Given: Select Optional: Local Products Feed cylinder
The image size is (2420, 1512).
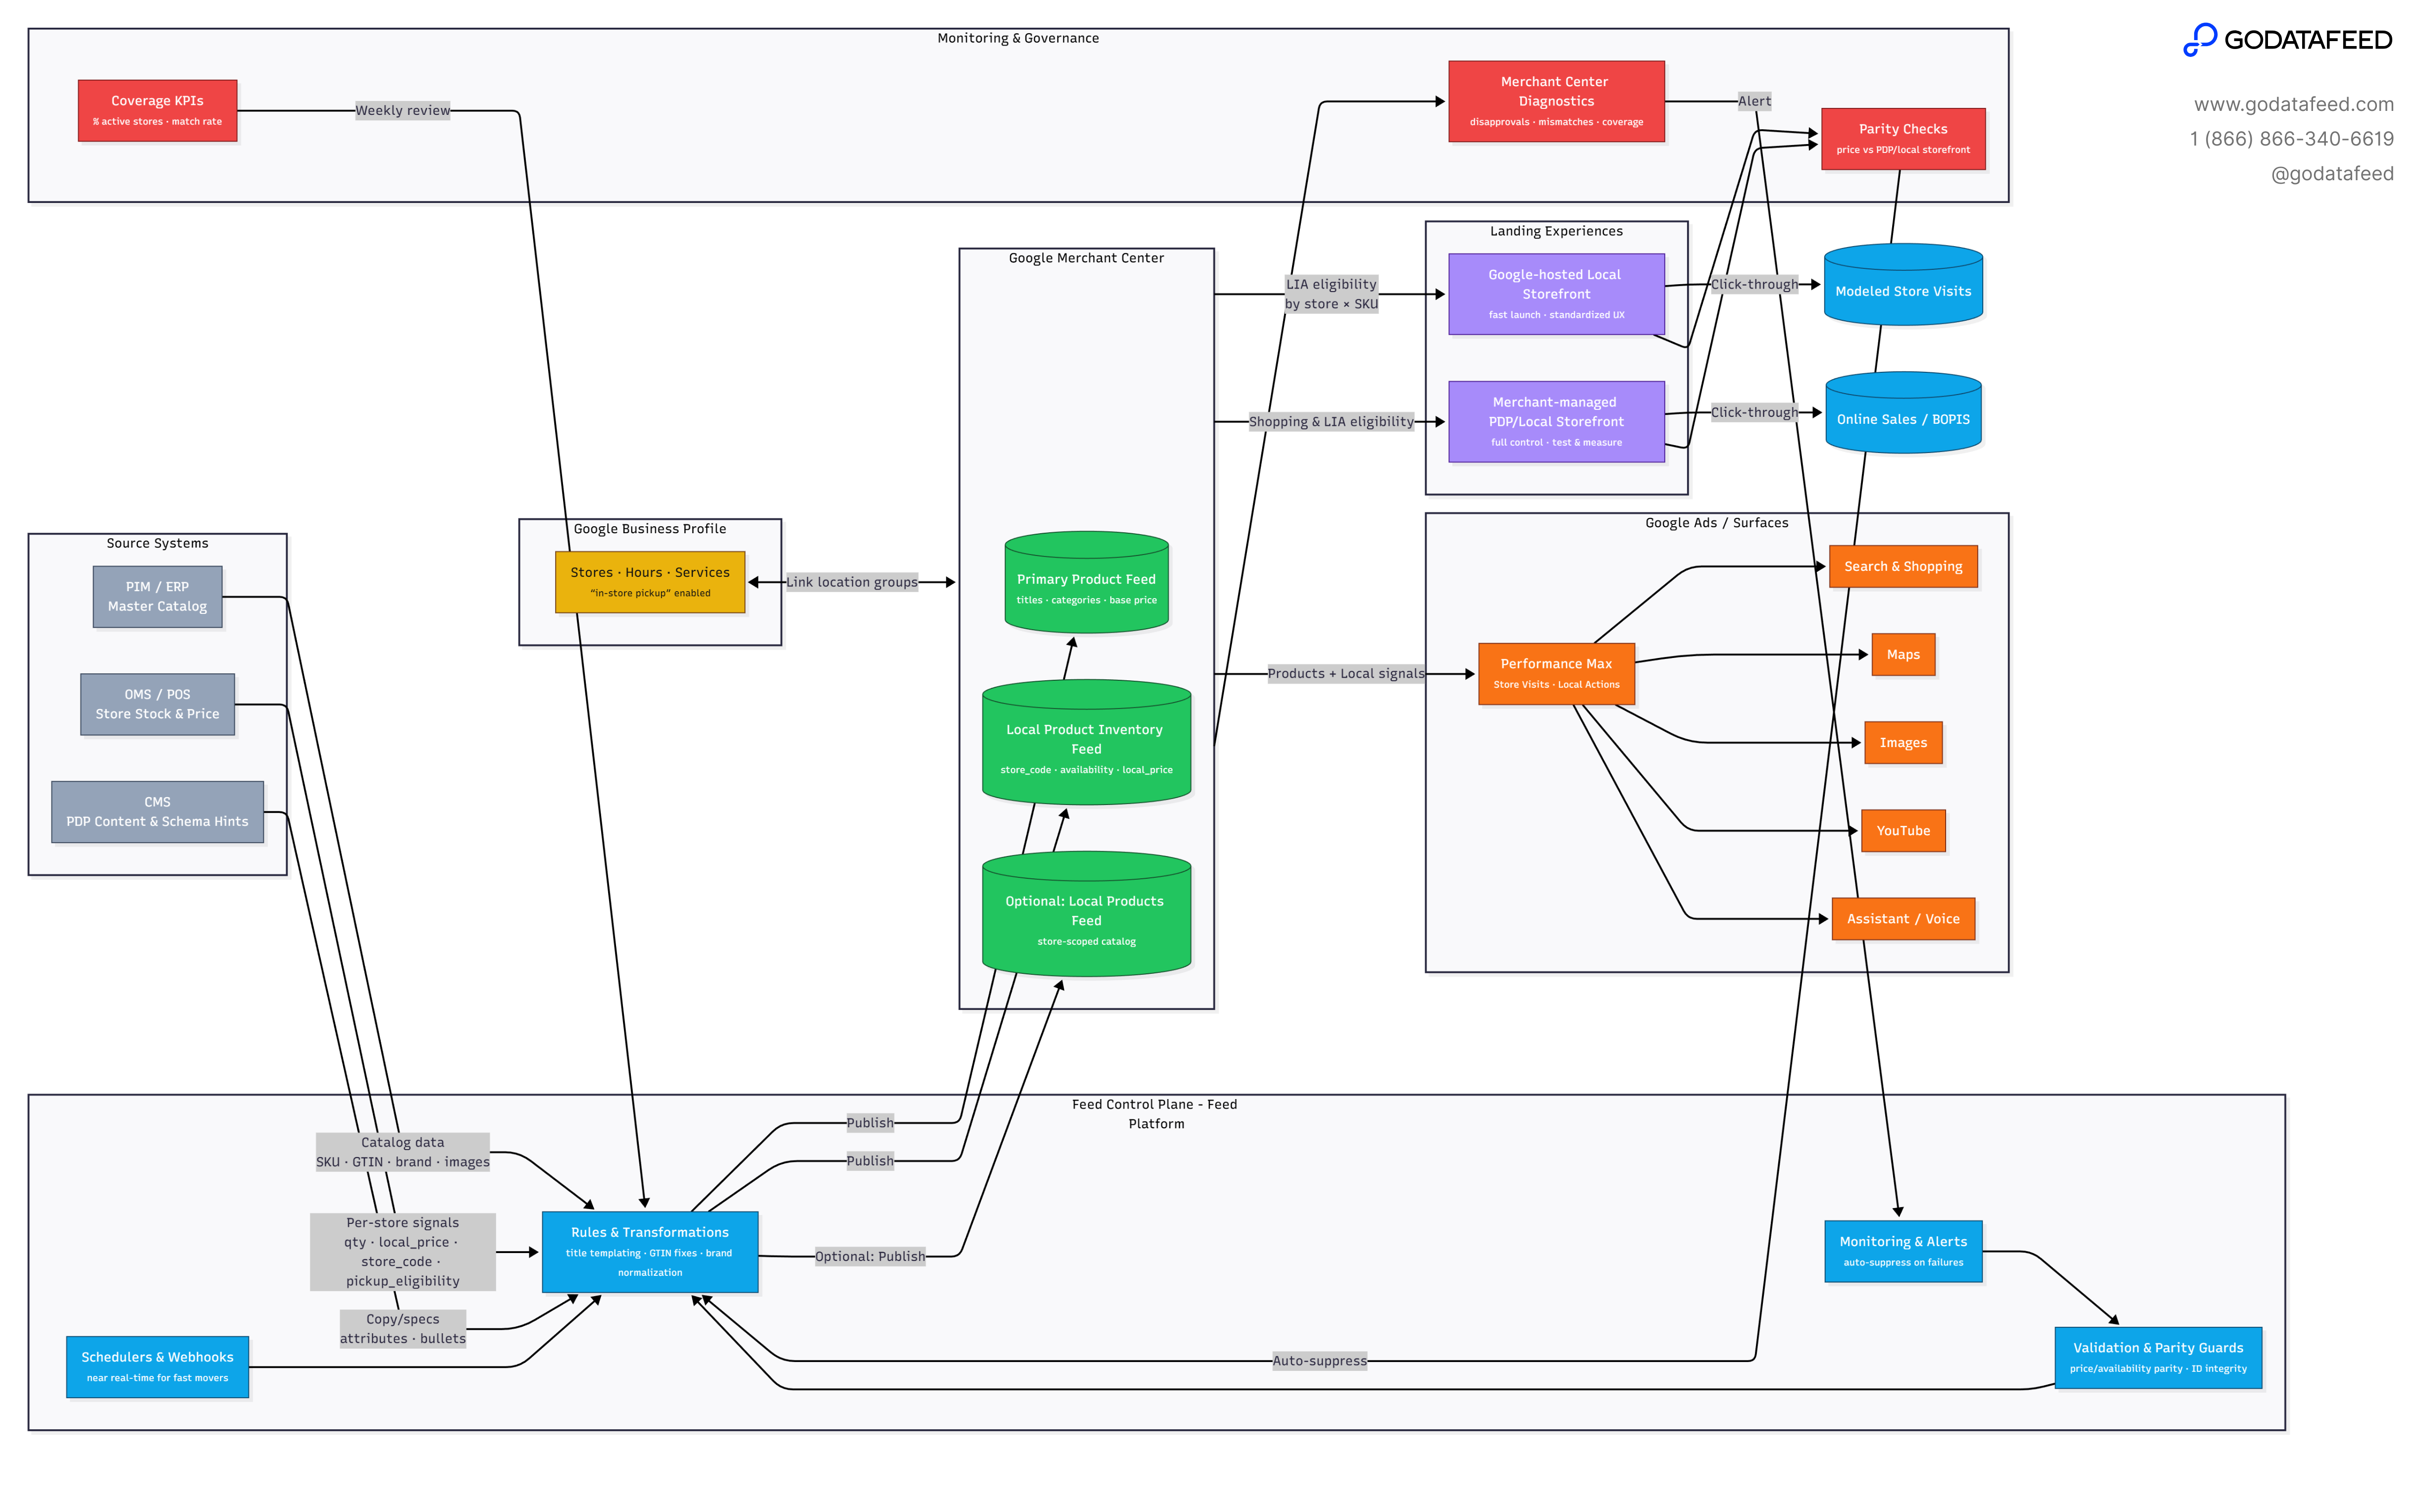Looking at the screenshot, I should pos(1086,916).
